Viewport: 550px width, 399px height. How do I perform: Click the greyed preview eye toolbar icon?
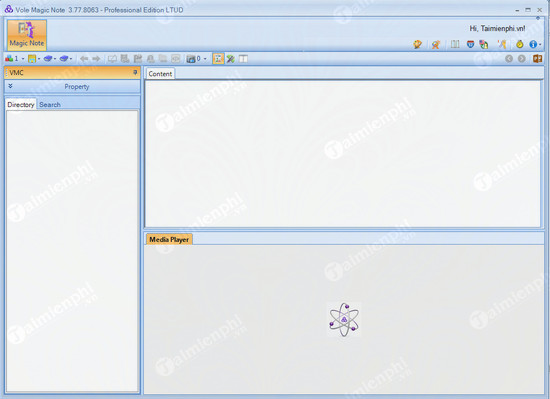(x=176, y=59)
